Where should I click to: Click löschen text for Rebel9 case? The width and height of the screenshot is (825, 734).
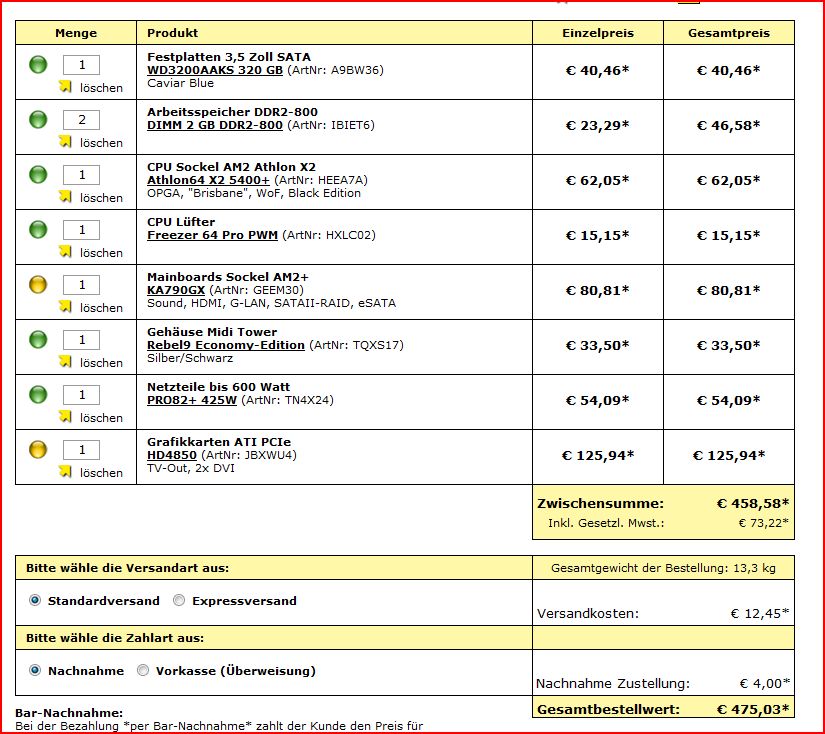pyautogui.click(x=101, y=363)
